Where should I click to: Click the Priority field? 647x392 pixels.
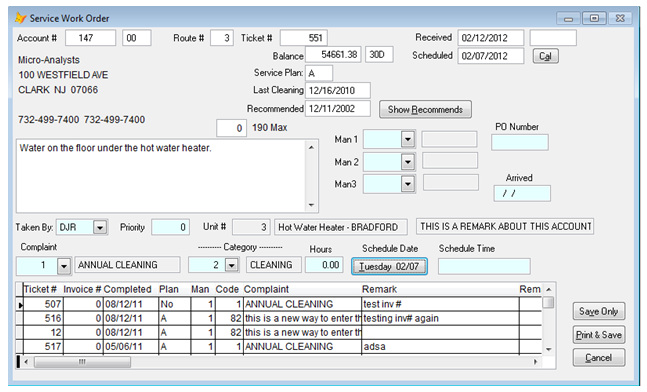pyautogui.click(x=170, y=227)
